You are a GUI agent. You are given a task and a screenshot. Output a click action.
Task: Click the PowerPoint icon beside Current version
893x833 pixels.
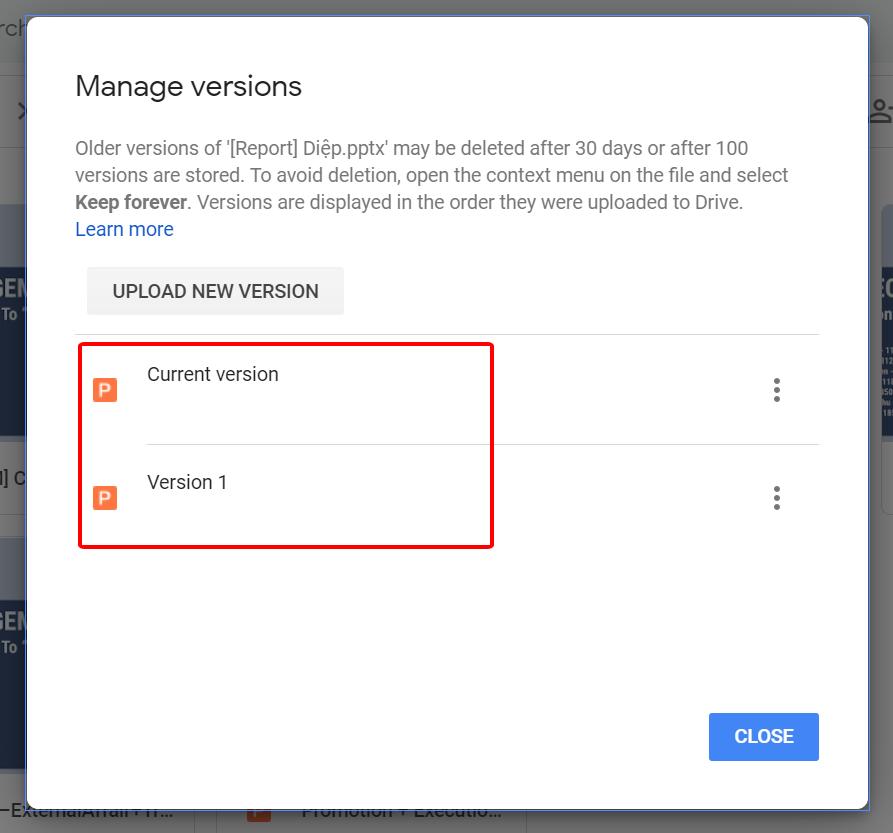(x=105, y=390)
